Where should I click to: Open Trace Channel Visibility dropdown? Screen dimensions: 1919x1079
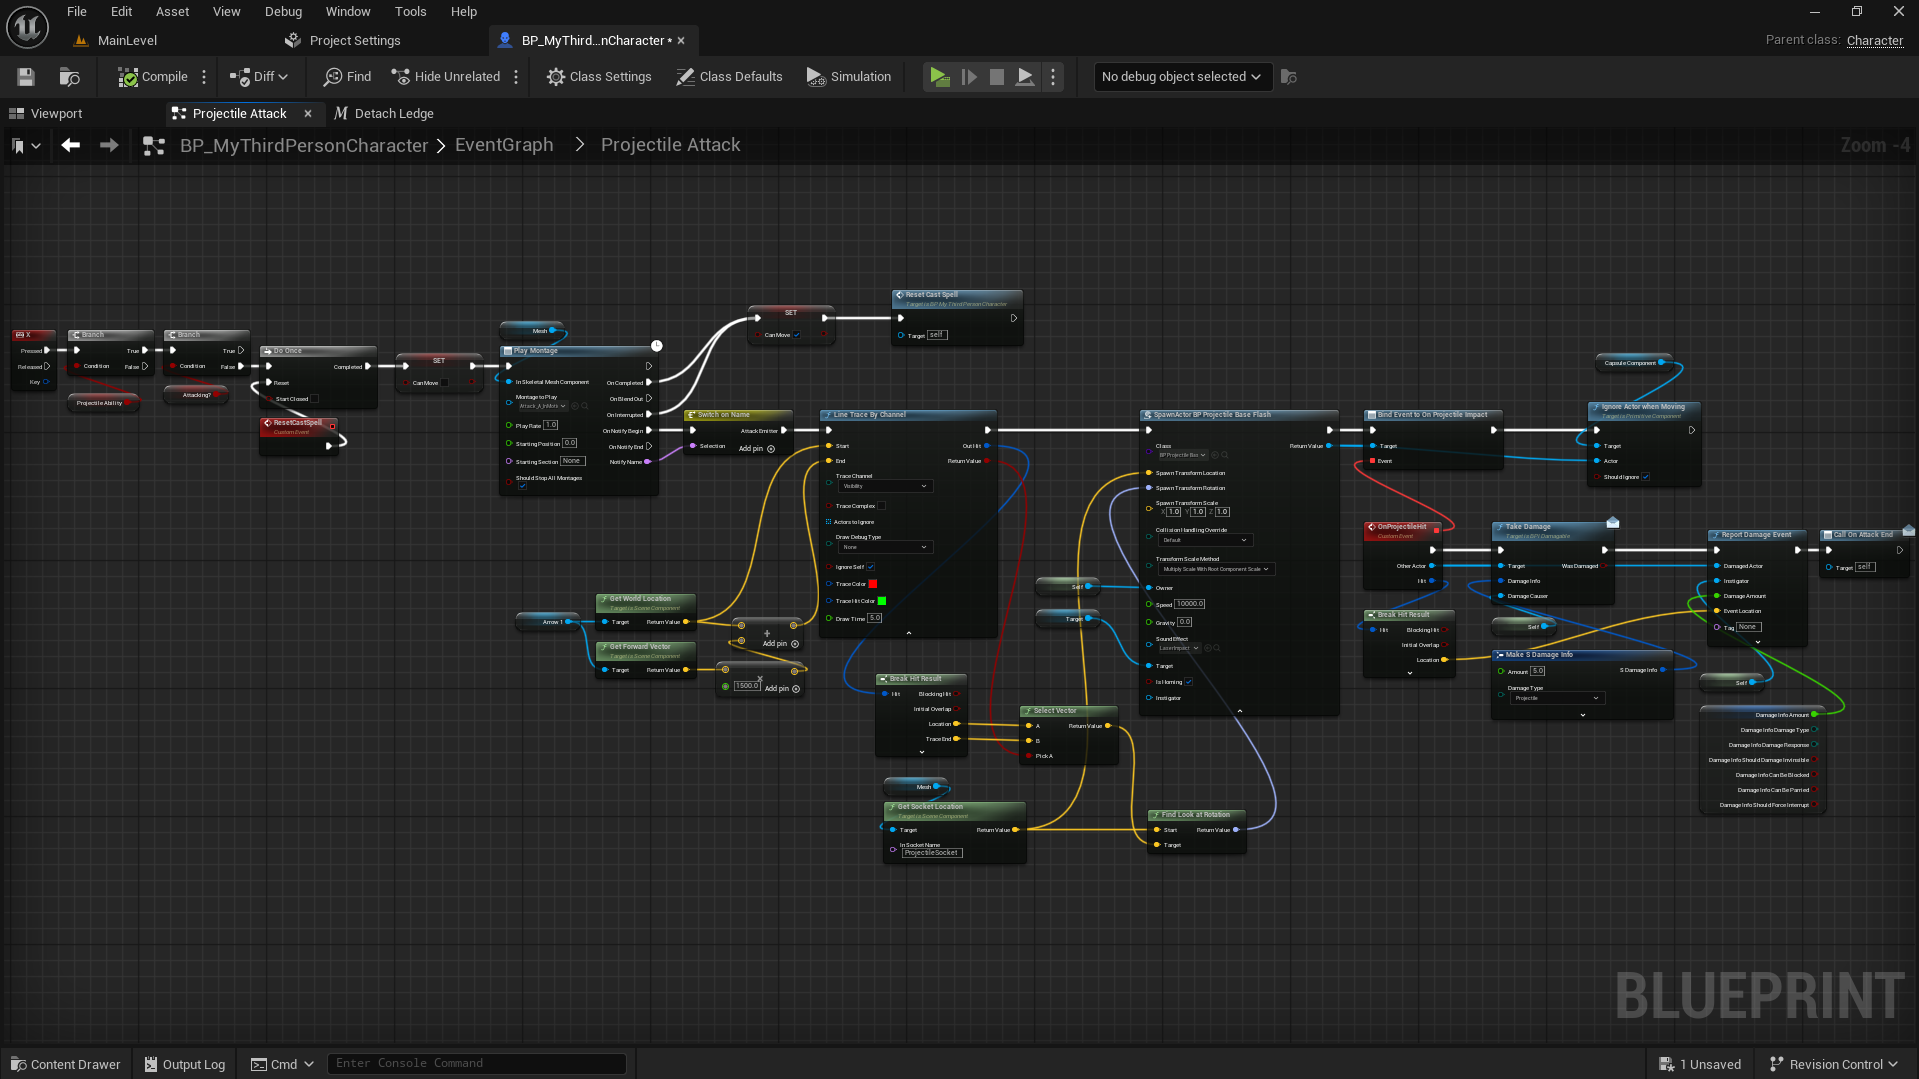pos(885,486)
